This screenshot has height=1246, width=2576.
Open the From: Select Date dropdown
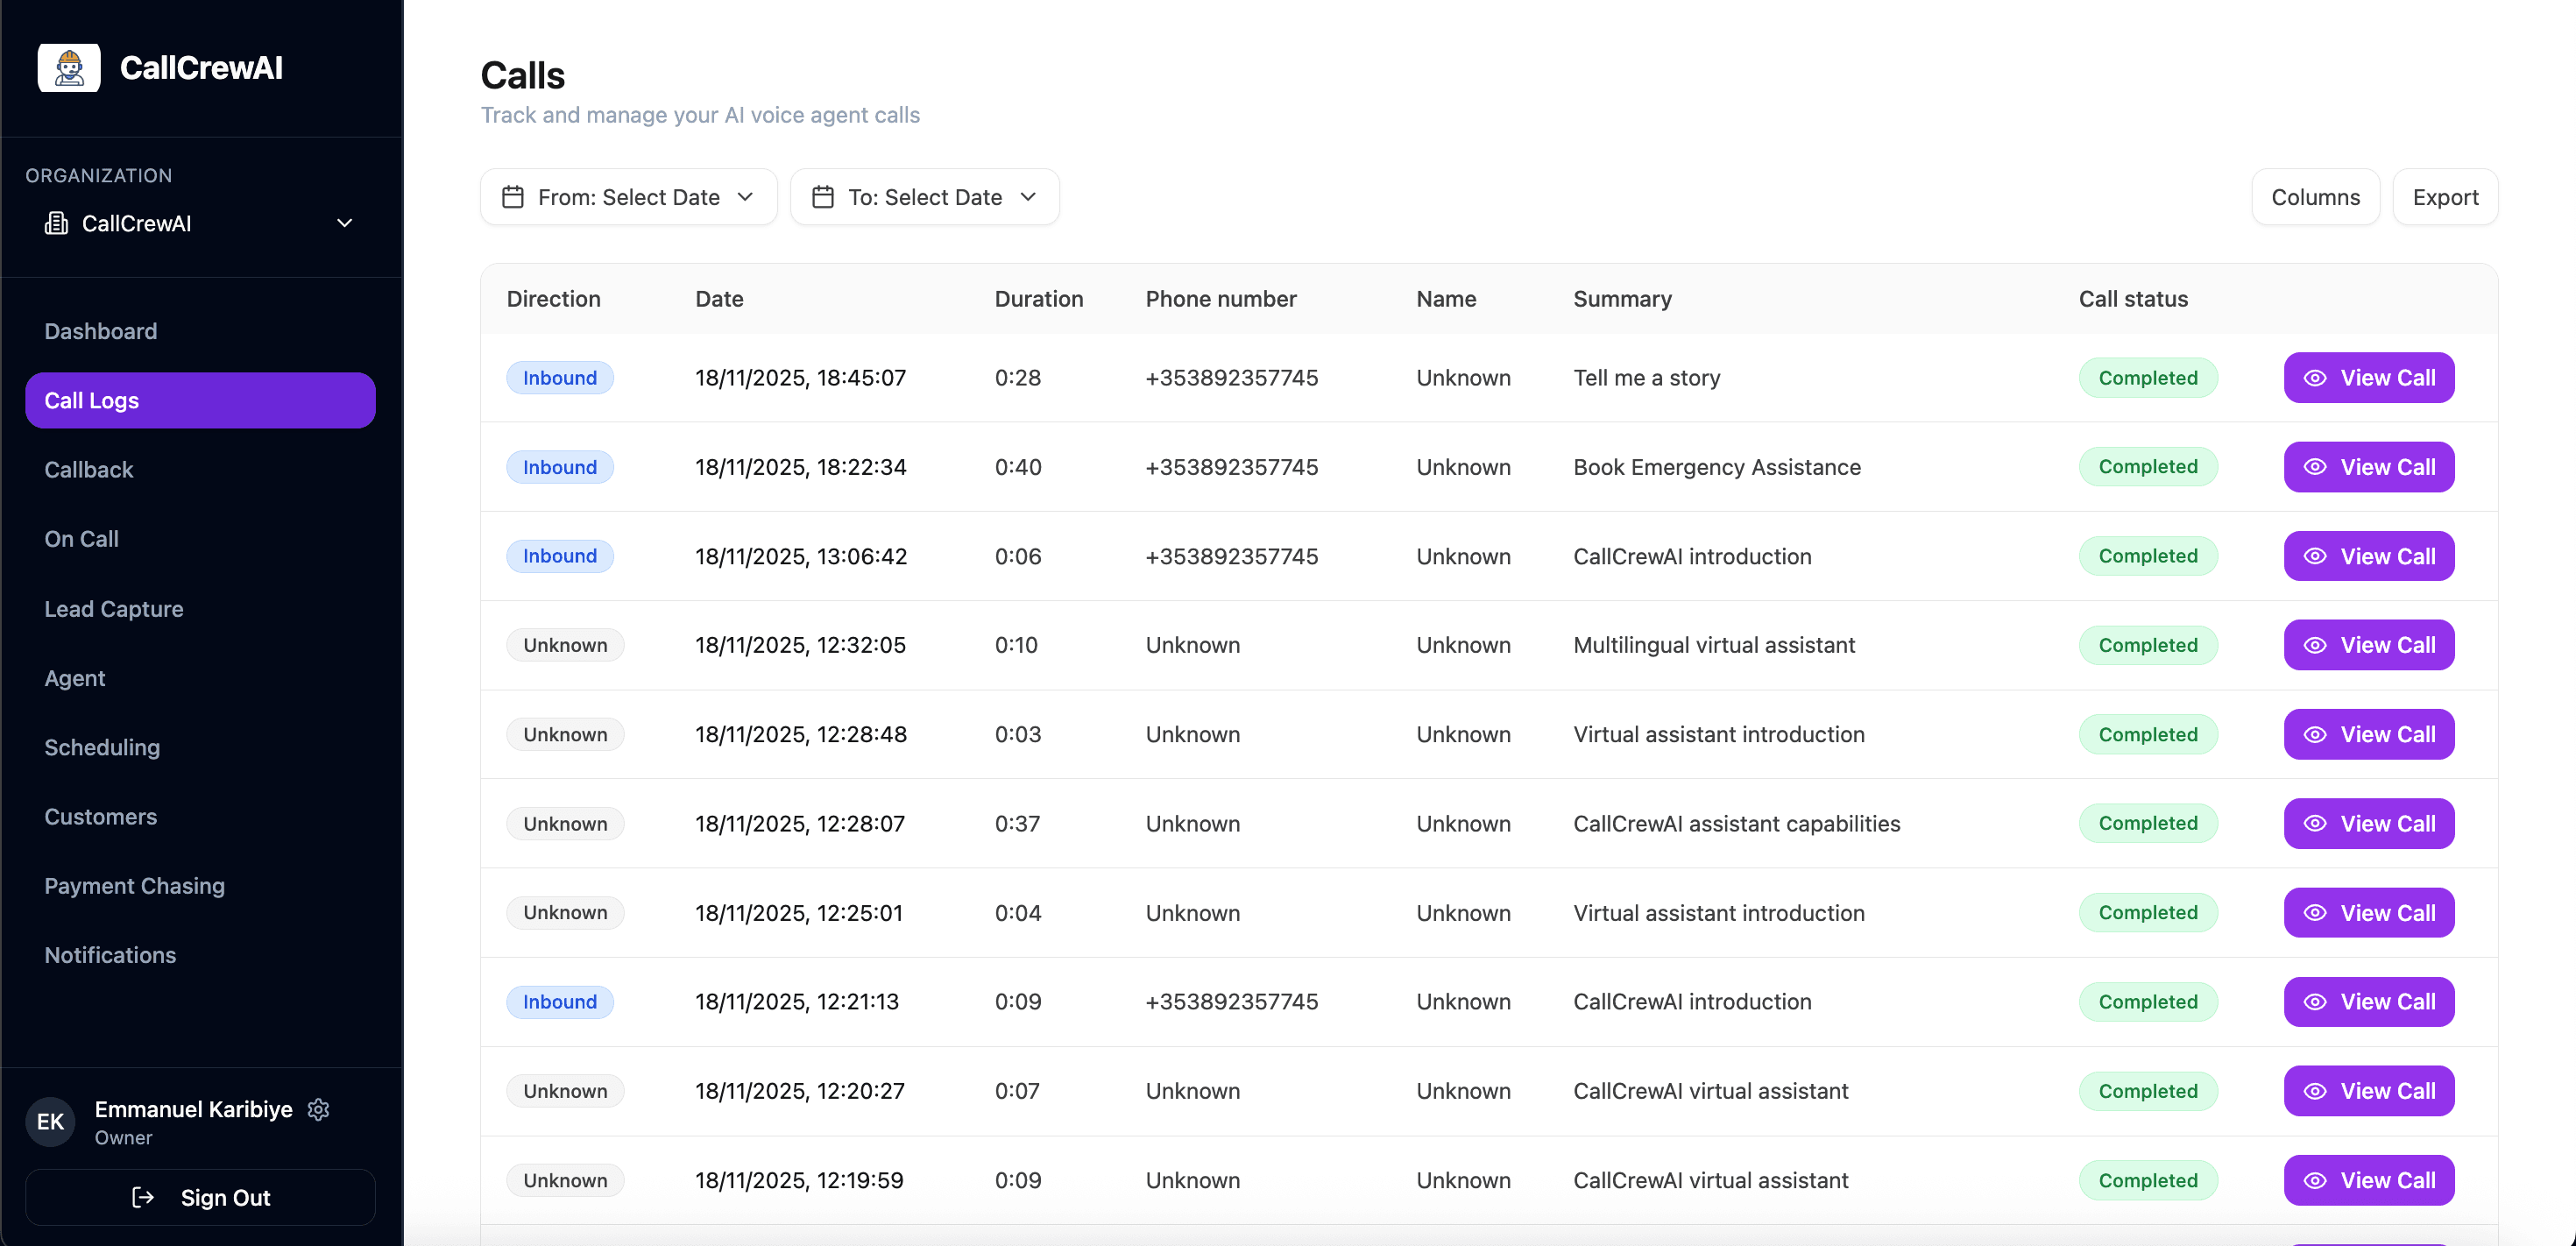tap(628, 196)
